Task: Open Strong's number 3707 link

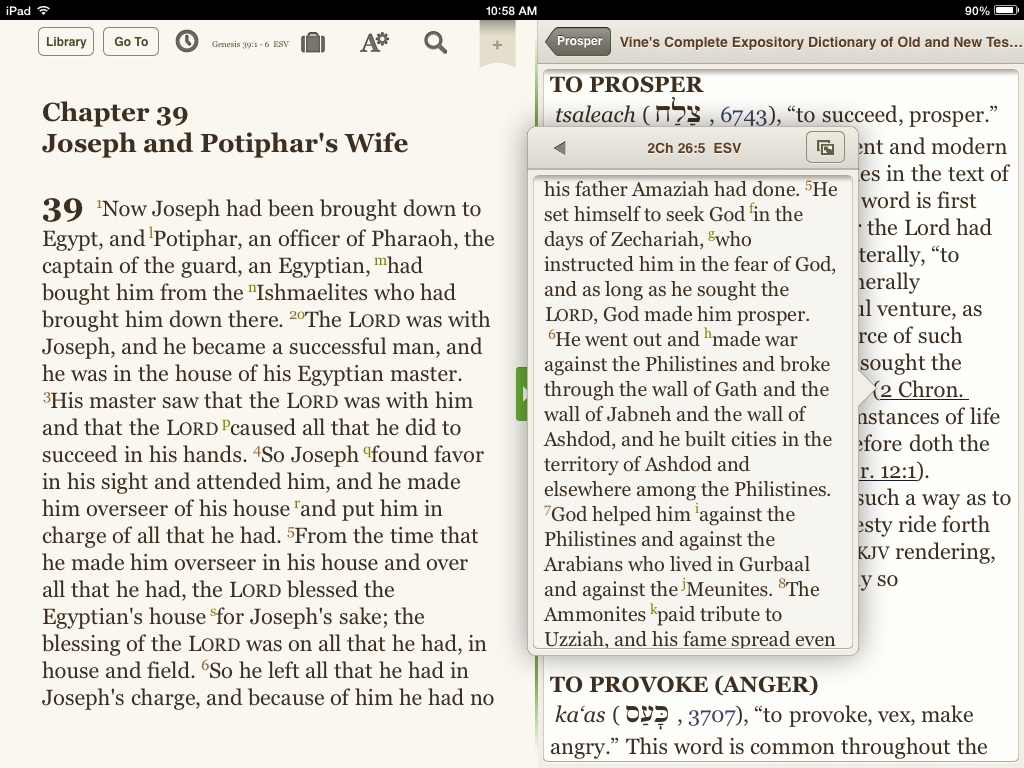Action: [x=712, y=716]
